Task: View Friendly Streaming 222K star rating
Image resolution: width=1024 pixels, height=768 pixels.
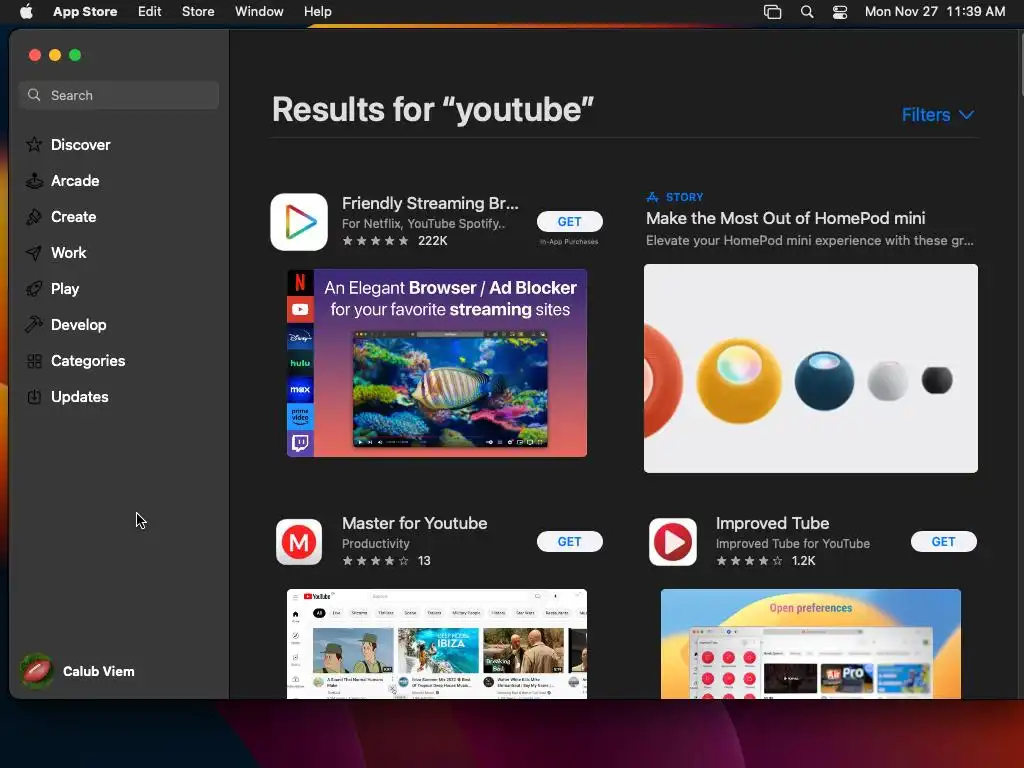Action: coord(394,241)
